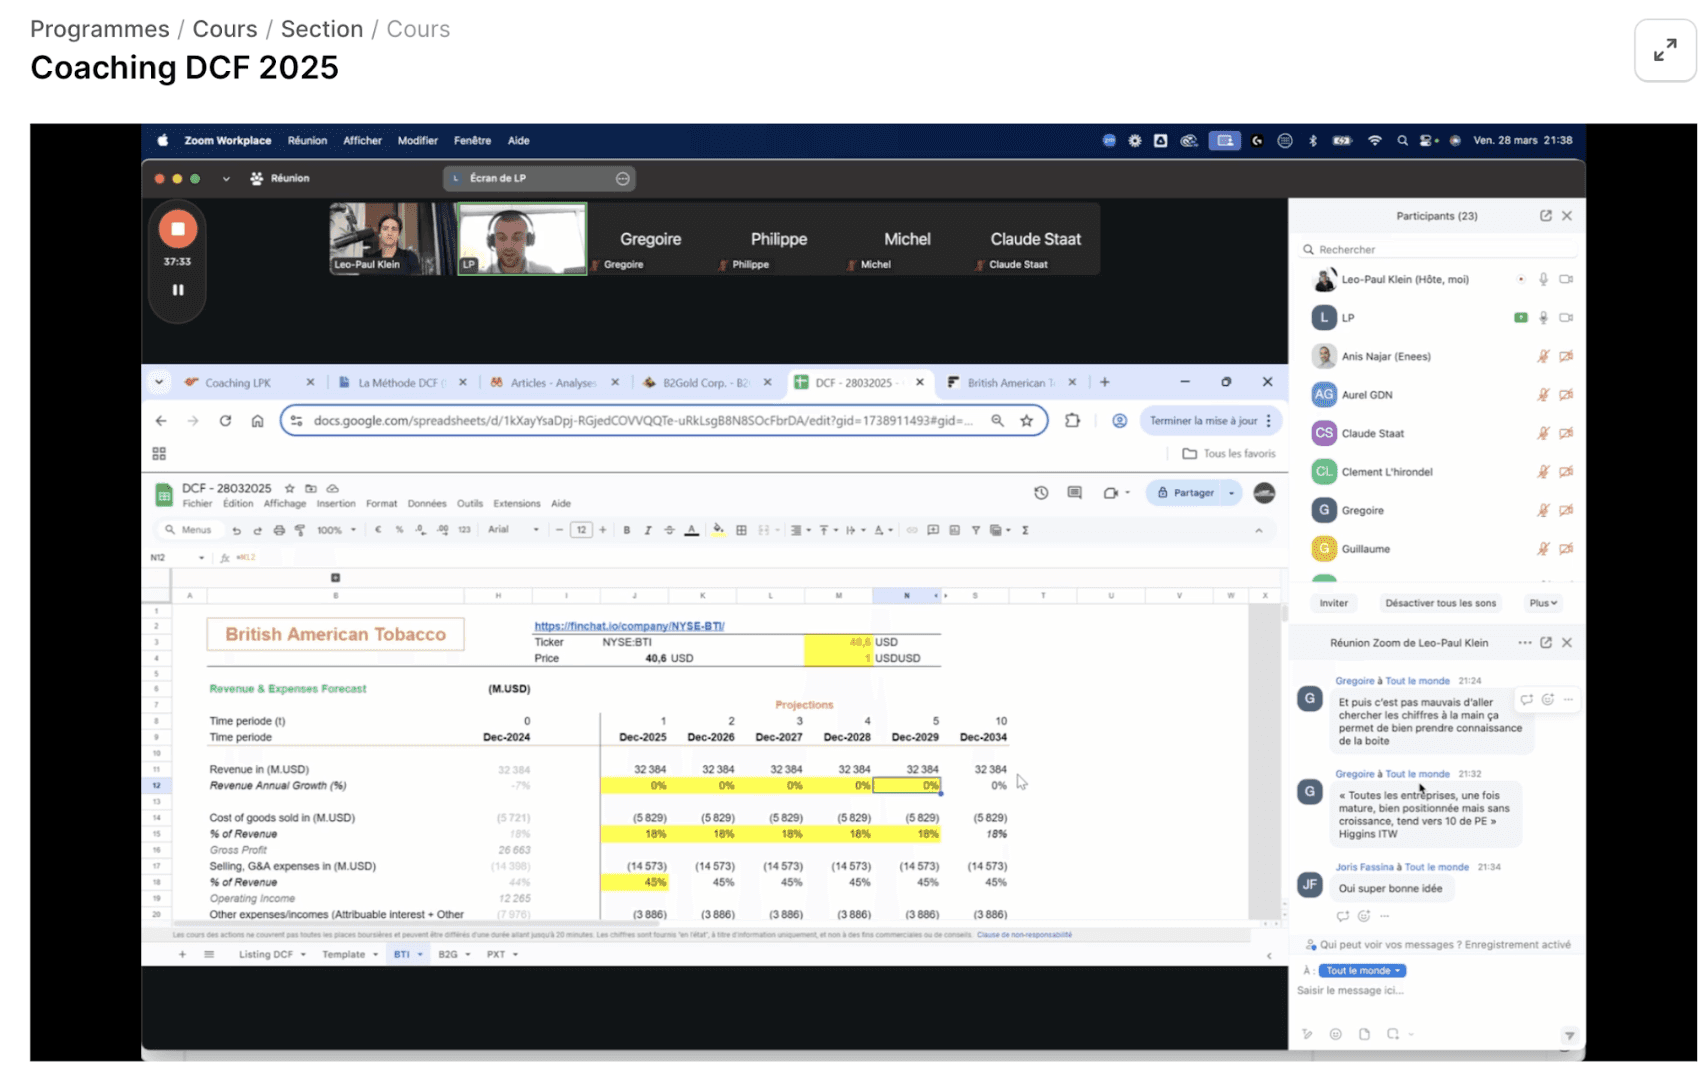Select the Listing DCF sheet tab
This screenshot has width=1706, height=1084.
(266, 955)
